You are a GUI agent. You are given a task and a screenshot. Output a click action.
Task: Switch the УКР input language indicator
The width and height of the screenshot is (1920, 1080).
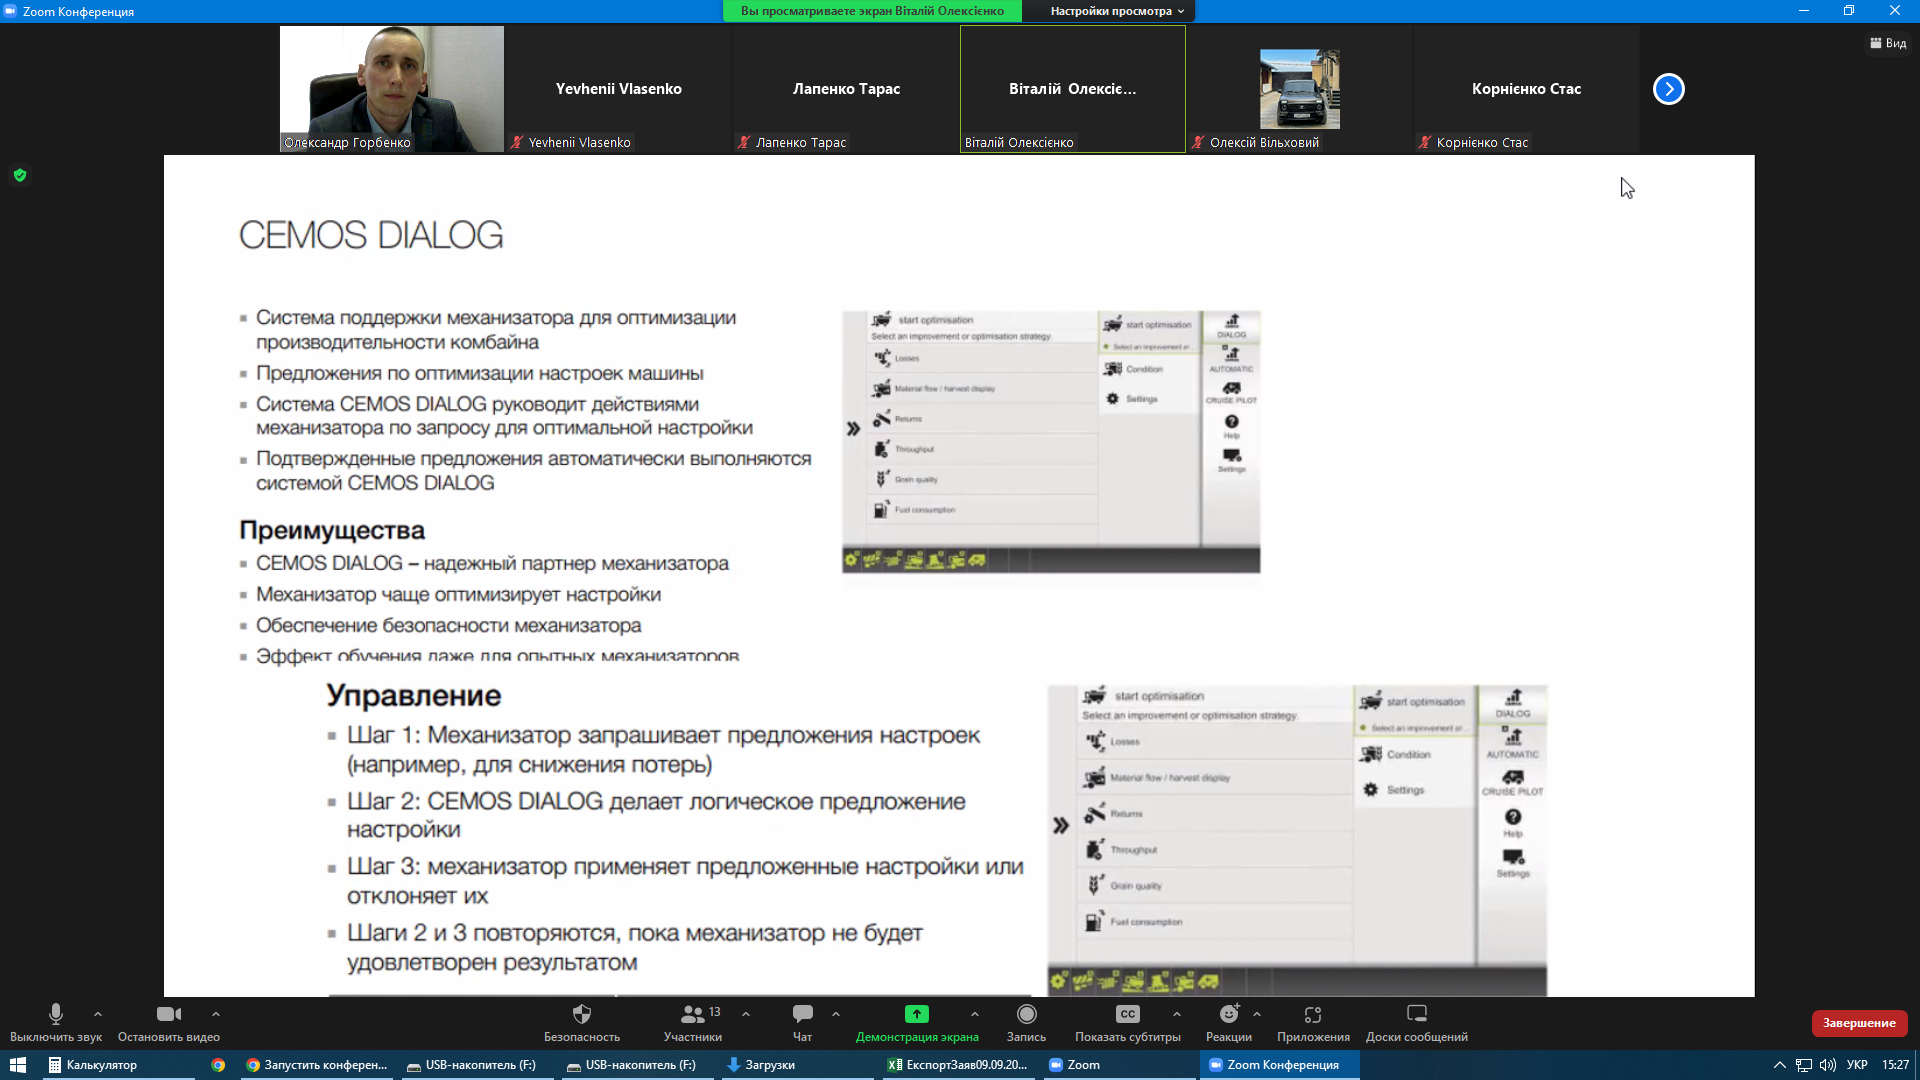coord(1857,1065)
